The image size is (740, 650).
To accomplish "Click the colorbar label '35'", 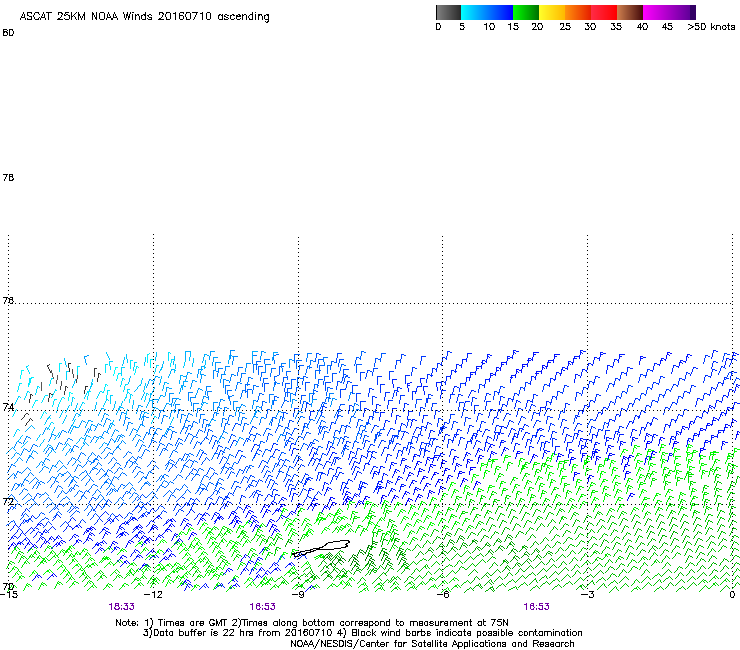I will coord(616,27).
